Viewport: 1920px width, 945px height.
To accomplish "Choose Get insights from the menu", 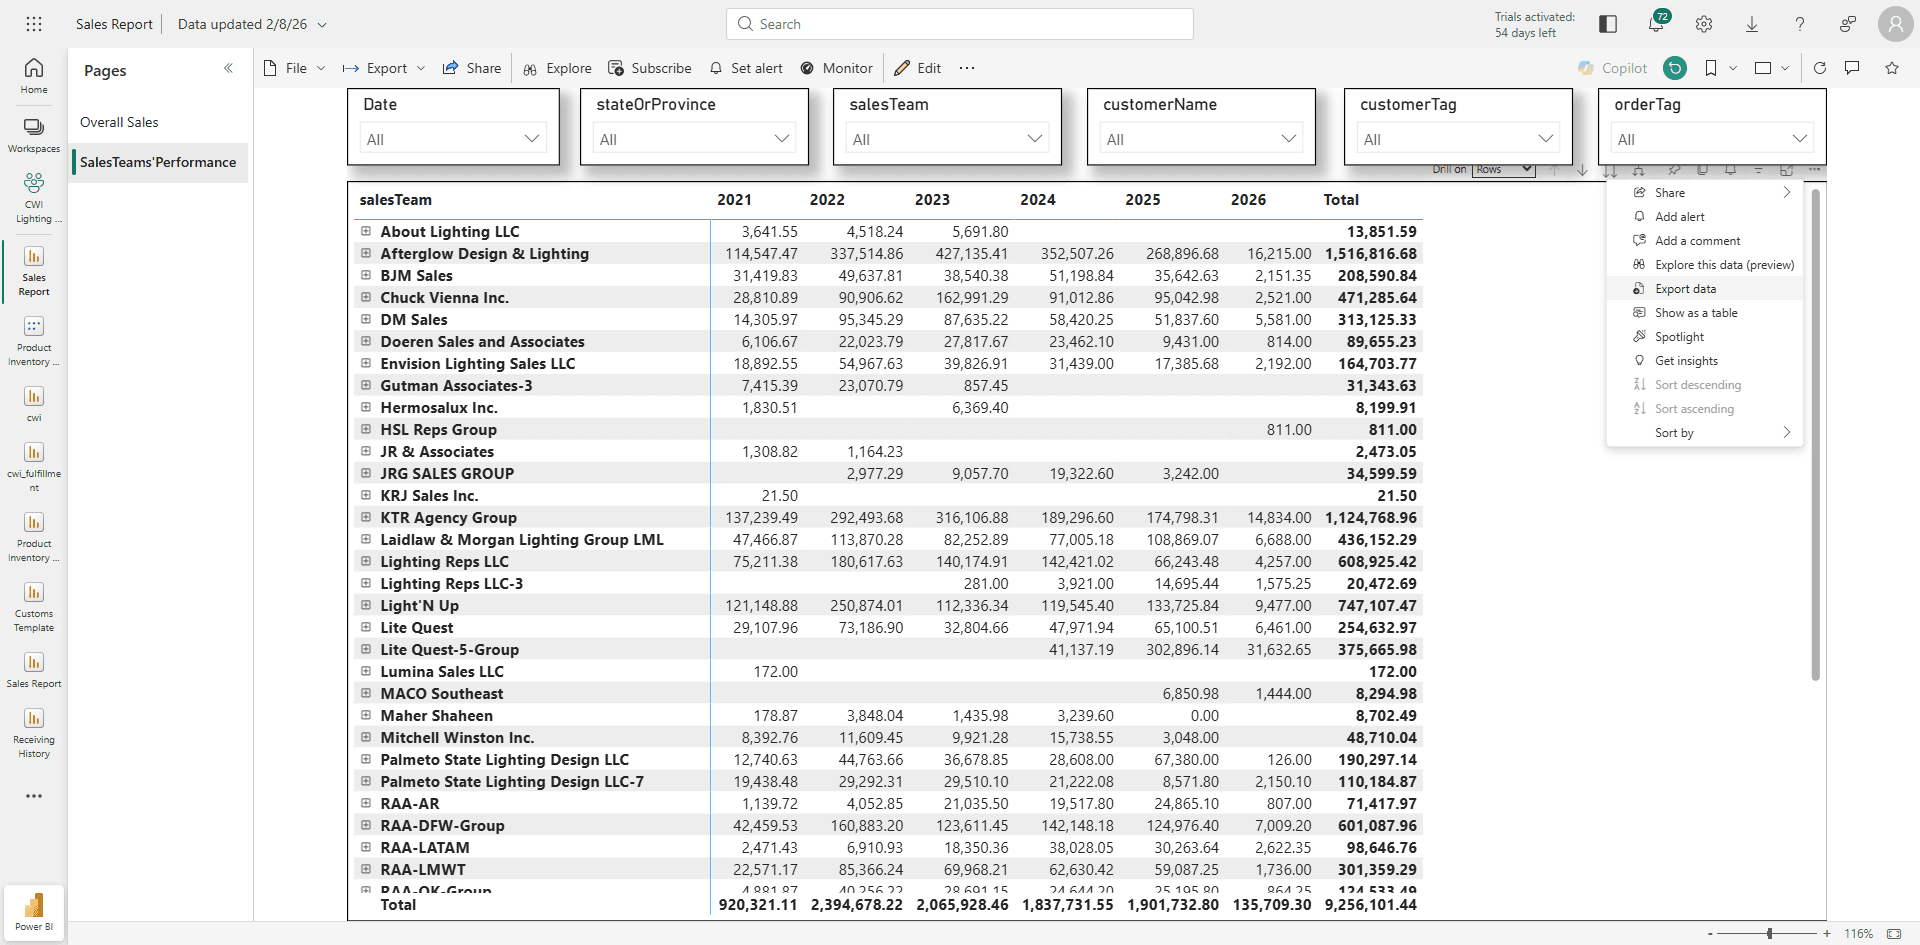I will (1704, 361).
